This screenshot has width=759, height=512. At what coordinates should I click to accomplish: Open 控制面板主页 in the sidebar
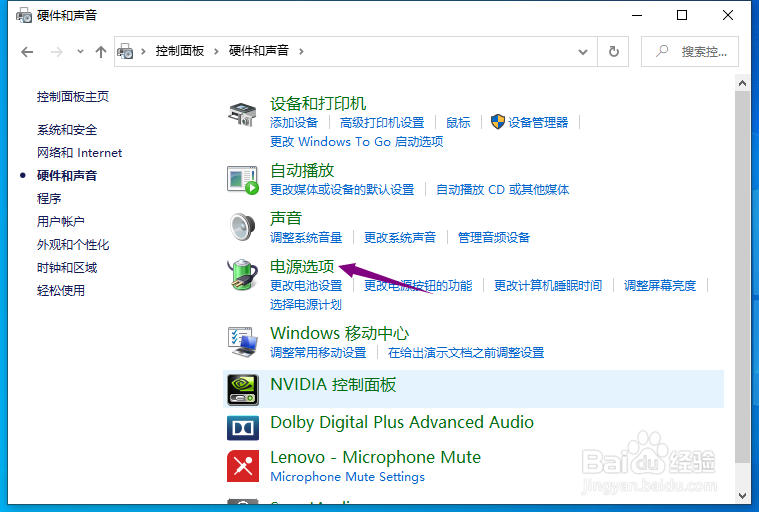click(x=73, y=97)
